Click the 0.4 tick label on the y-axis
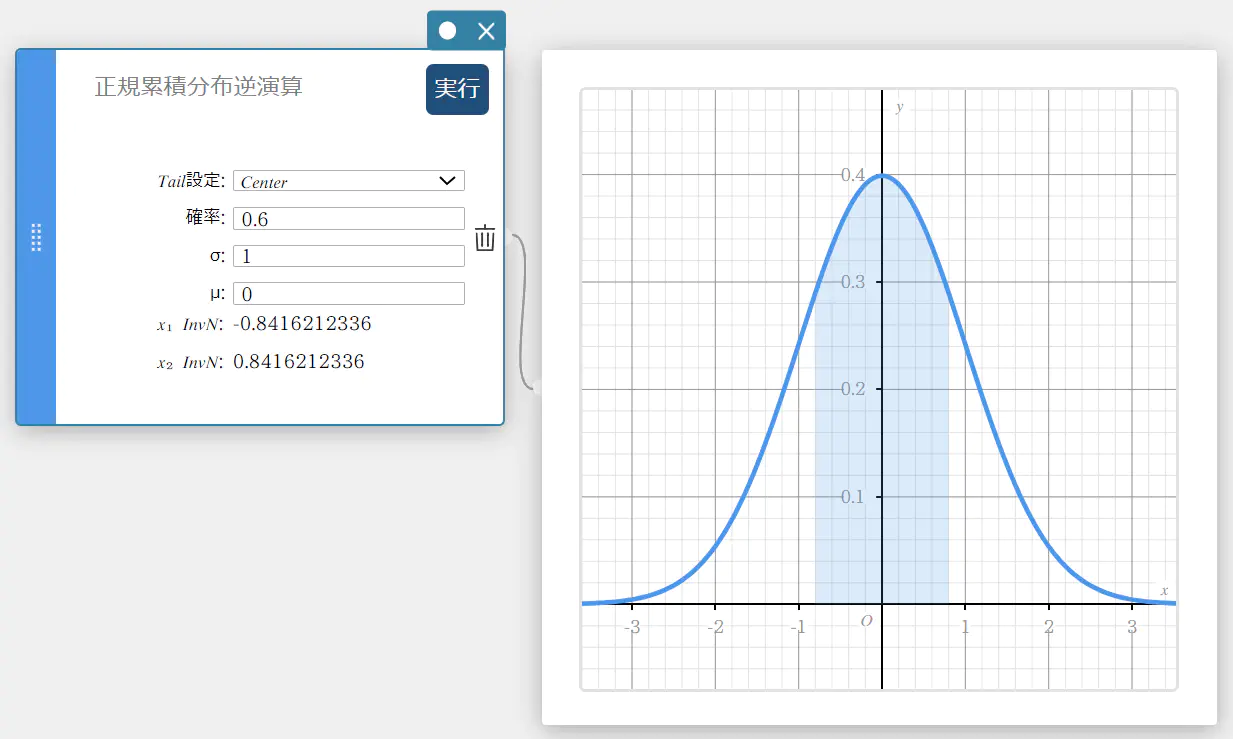The image size is (1233, 739). tap(853, 175)
